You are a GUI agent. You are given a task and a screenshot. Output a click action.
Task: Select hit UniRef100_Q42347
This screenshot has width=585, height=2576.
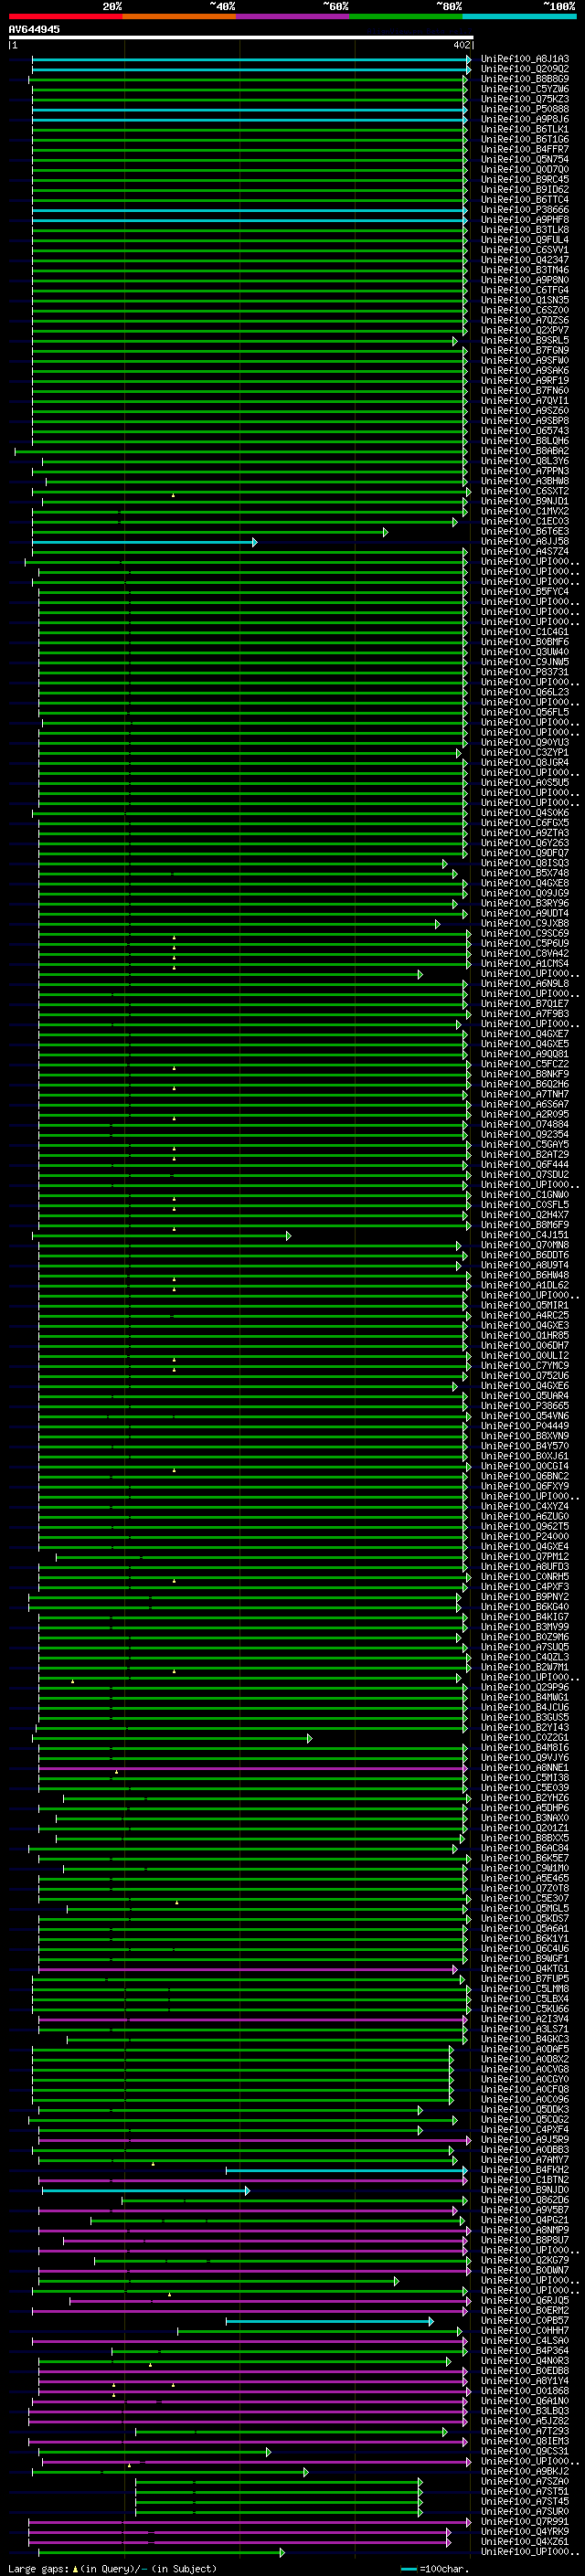(525, 260)
